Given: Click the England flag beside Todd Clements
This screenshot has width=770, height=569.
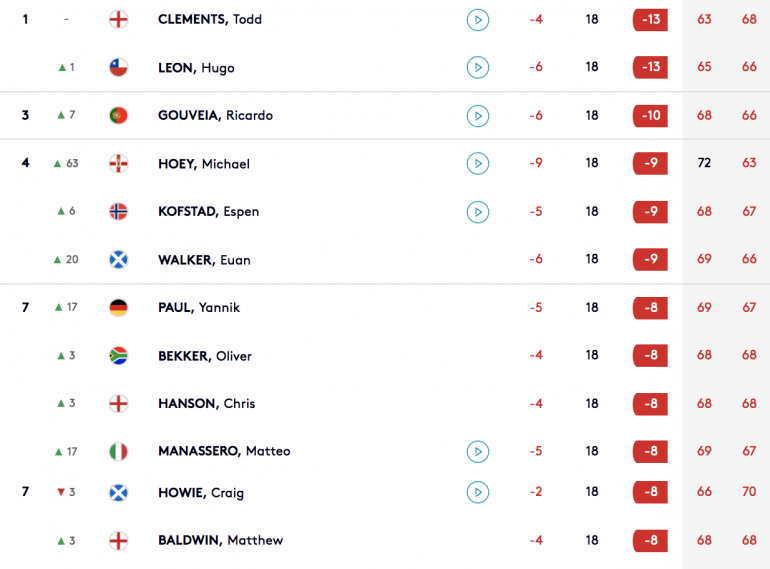Looking at the screenshot, I should pyautogui.click(x=118, y=20).
